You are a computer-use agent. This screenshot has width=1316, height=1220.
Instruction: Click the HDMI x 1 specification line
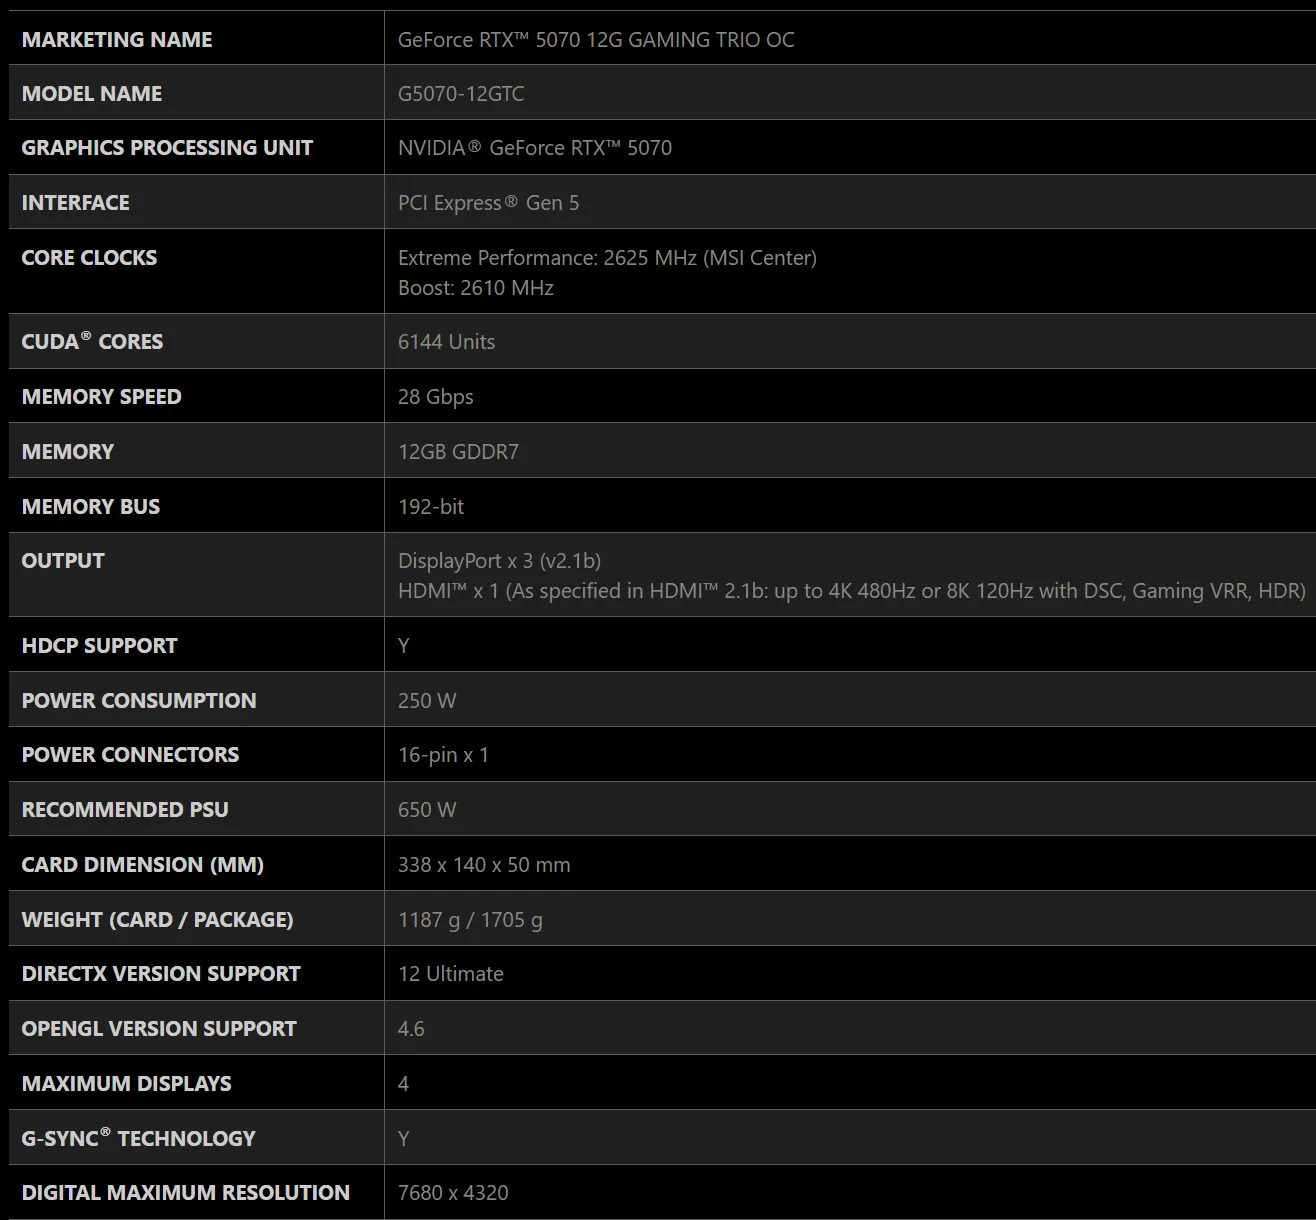(x=851, y=591)
